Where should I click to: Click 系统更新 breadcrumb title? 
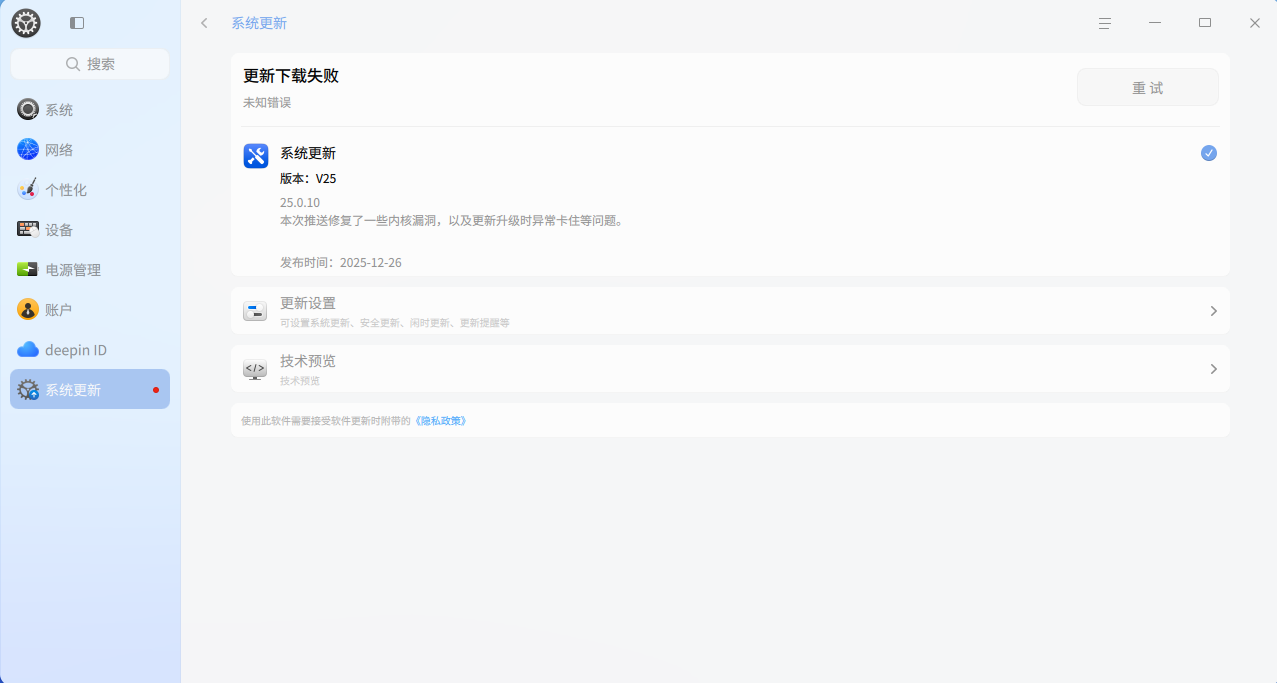click(259, 23)
